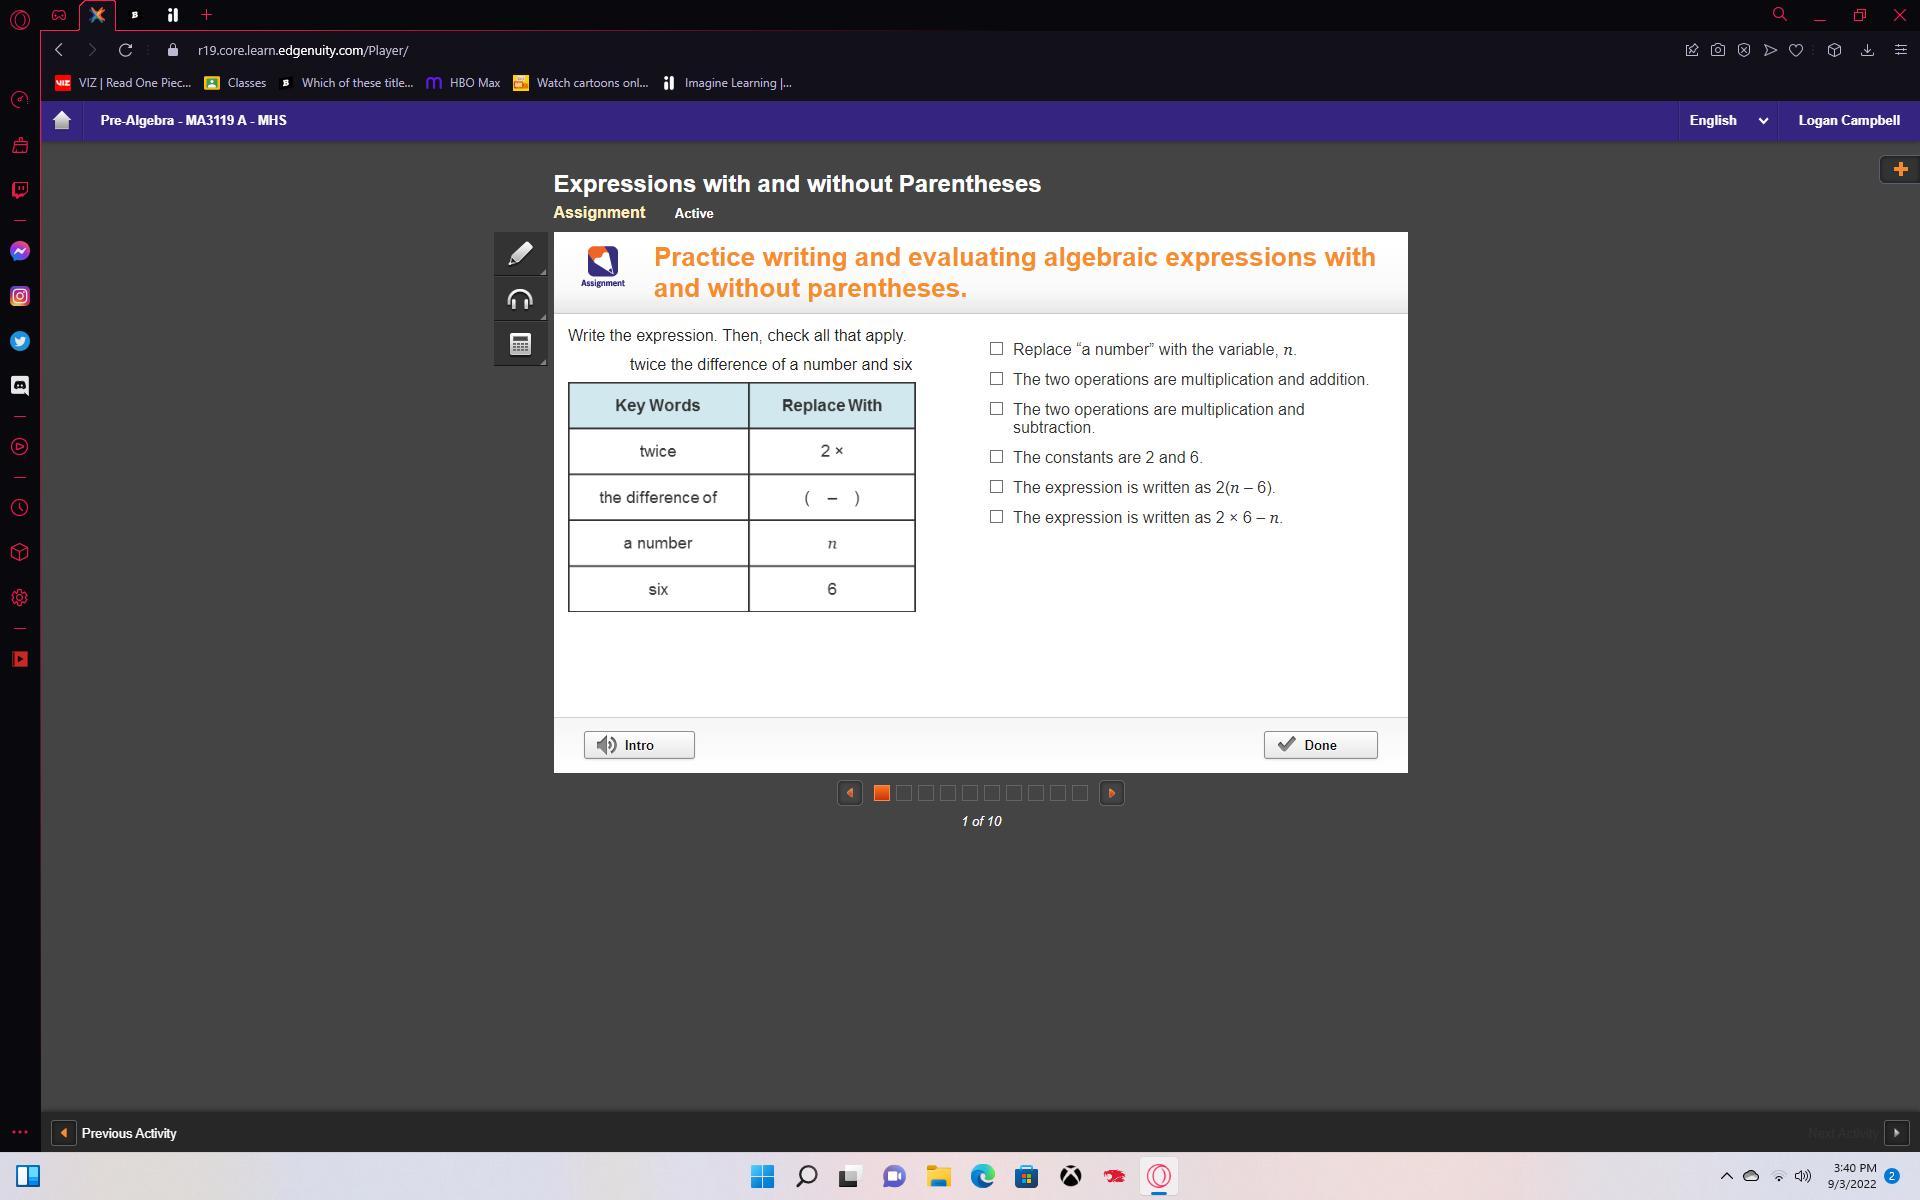
Task: Open the English language dropdown
Action: coord(1728,120)
